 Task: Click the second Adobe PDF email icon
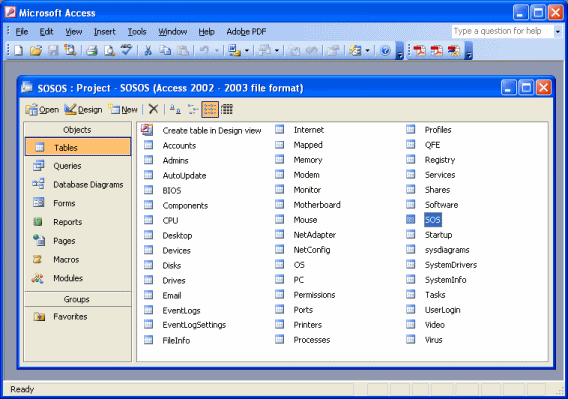tap(437, 50)
